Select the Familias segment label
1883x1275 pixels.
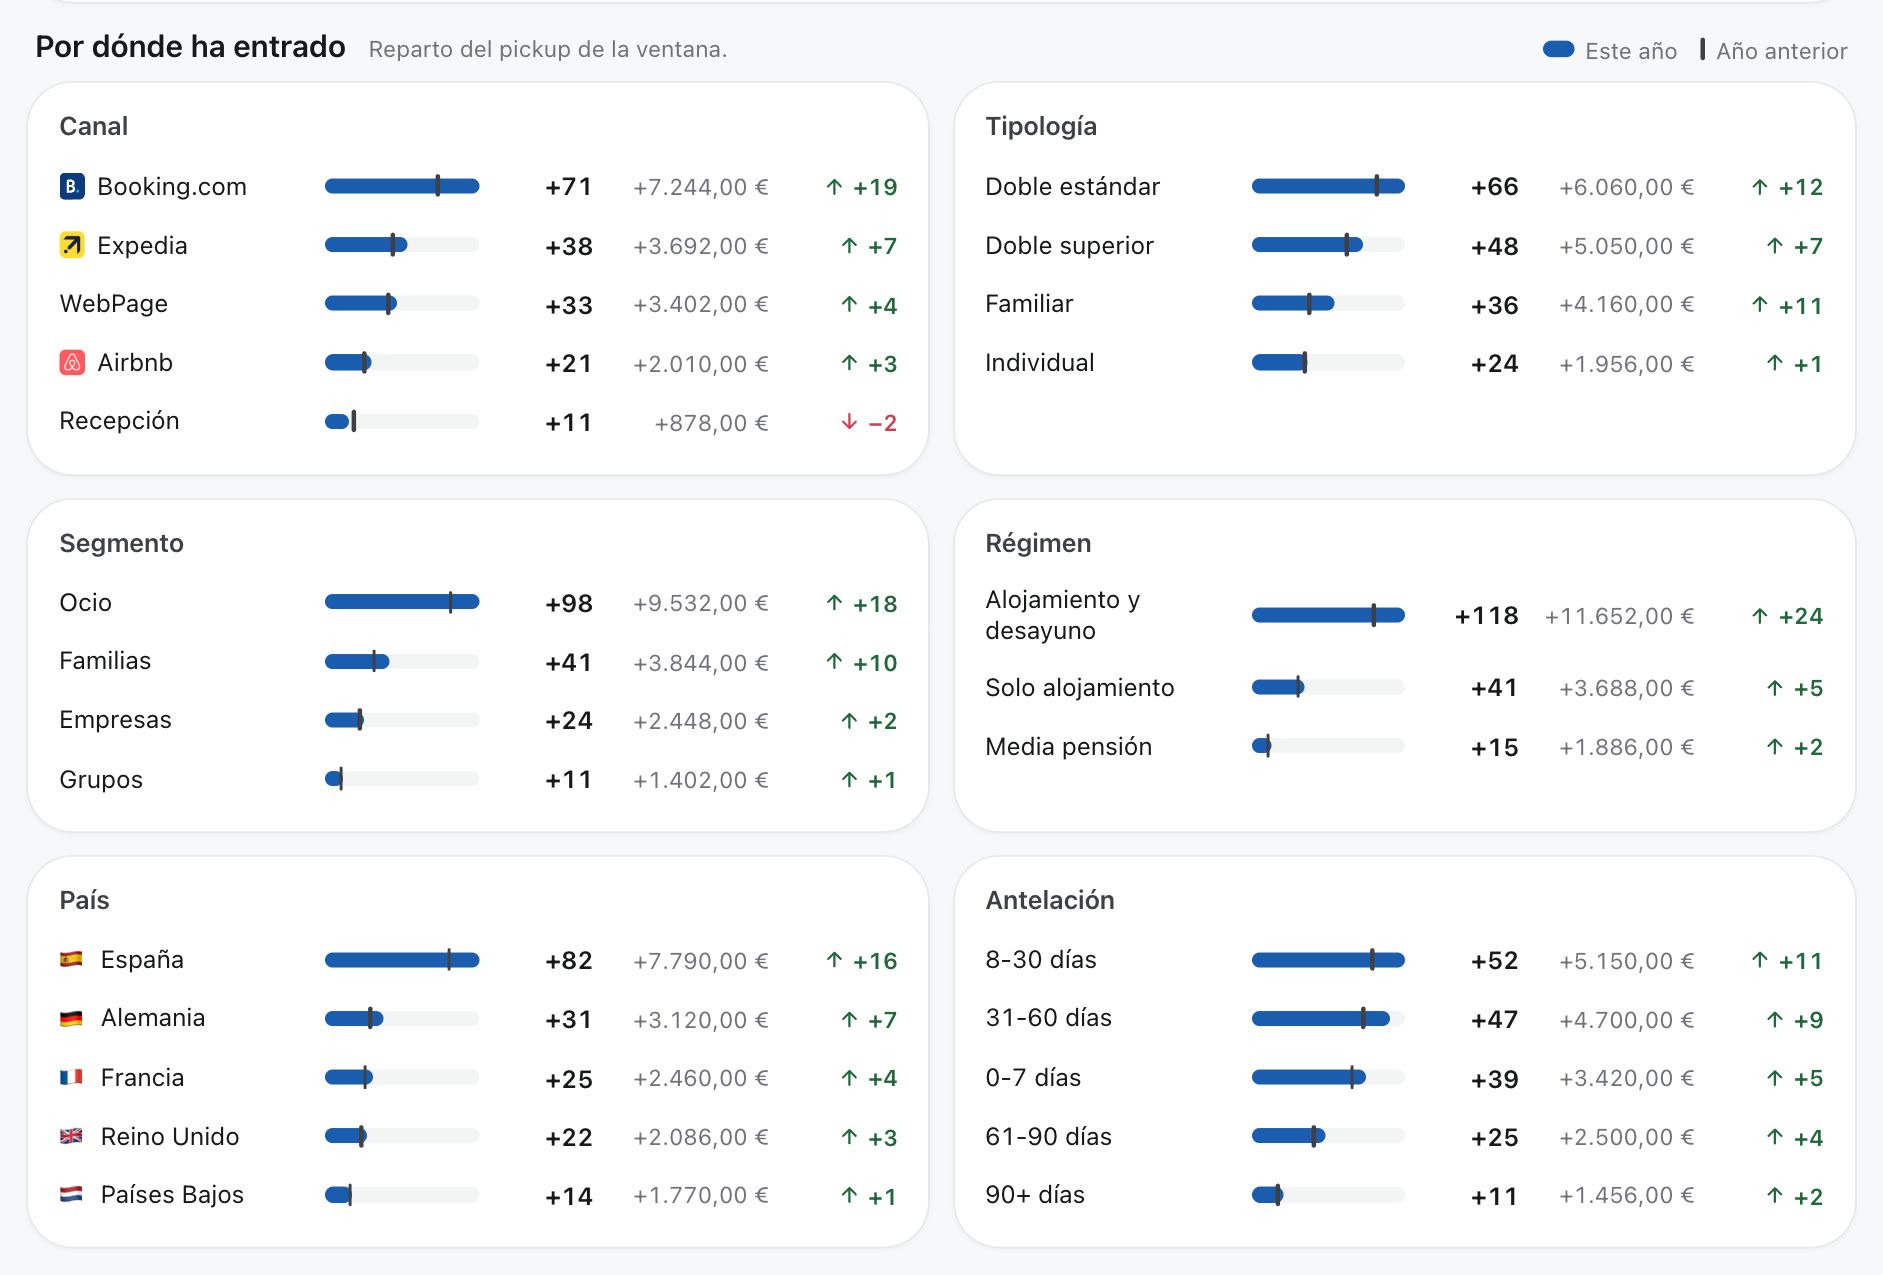point(105,661)
